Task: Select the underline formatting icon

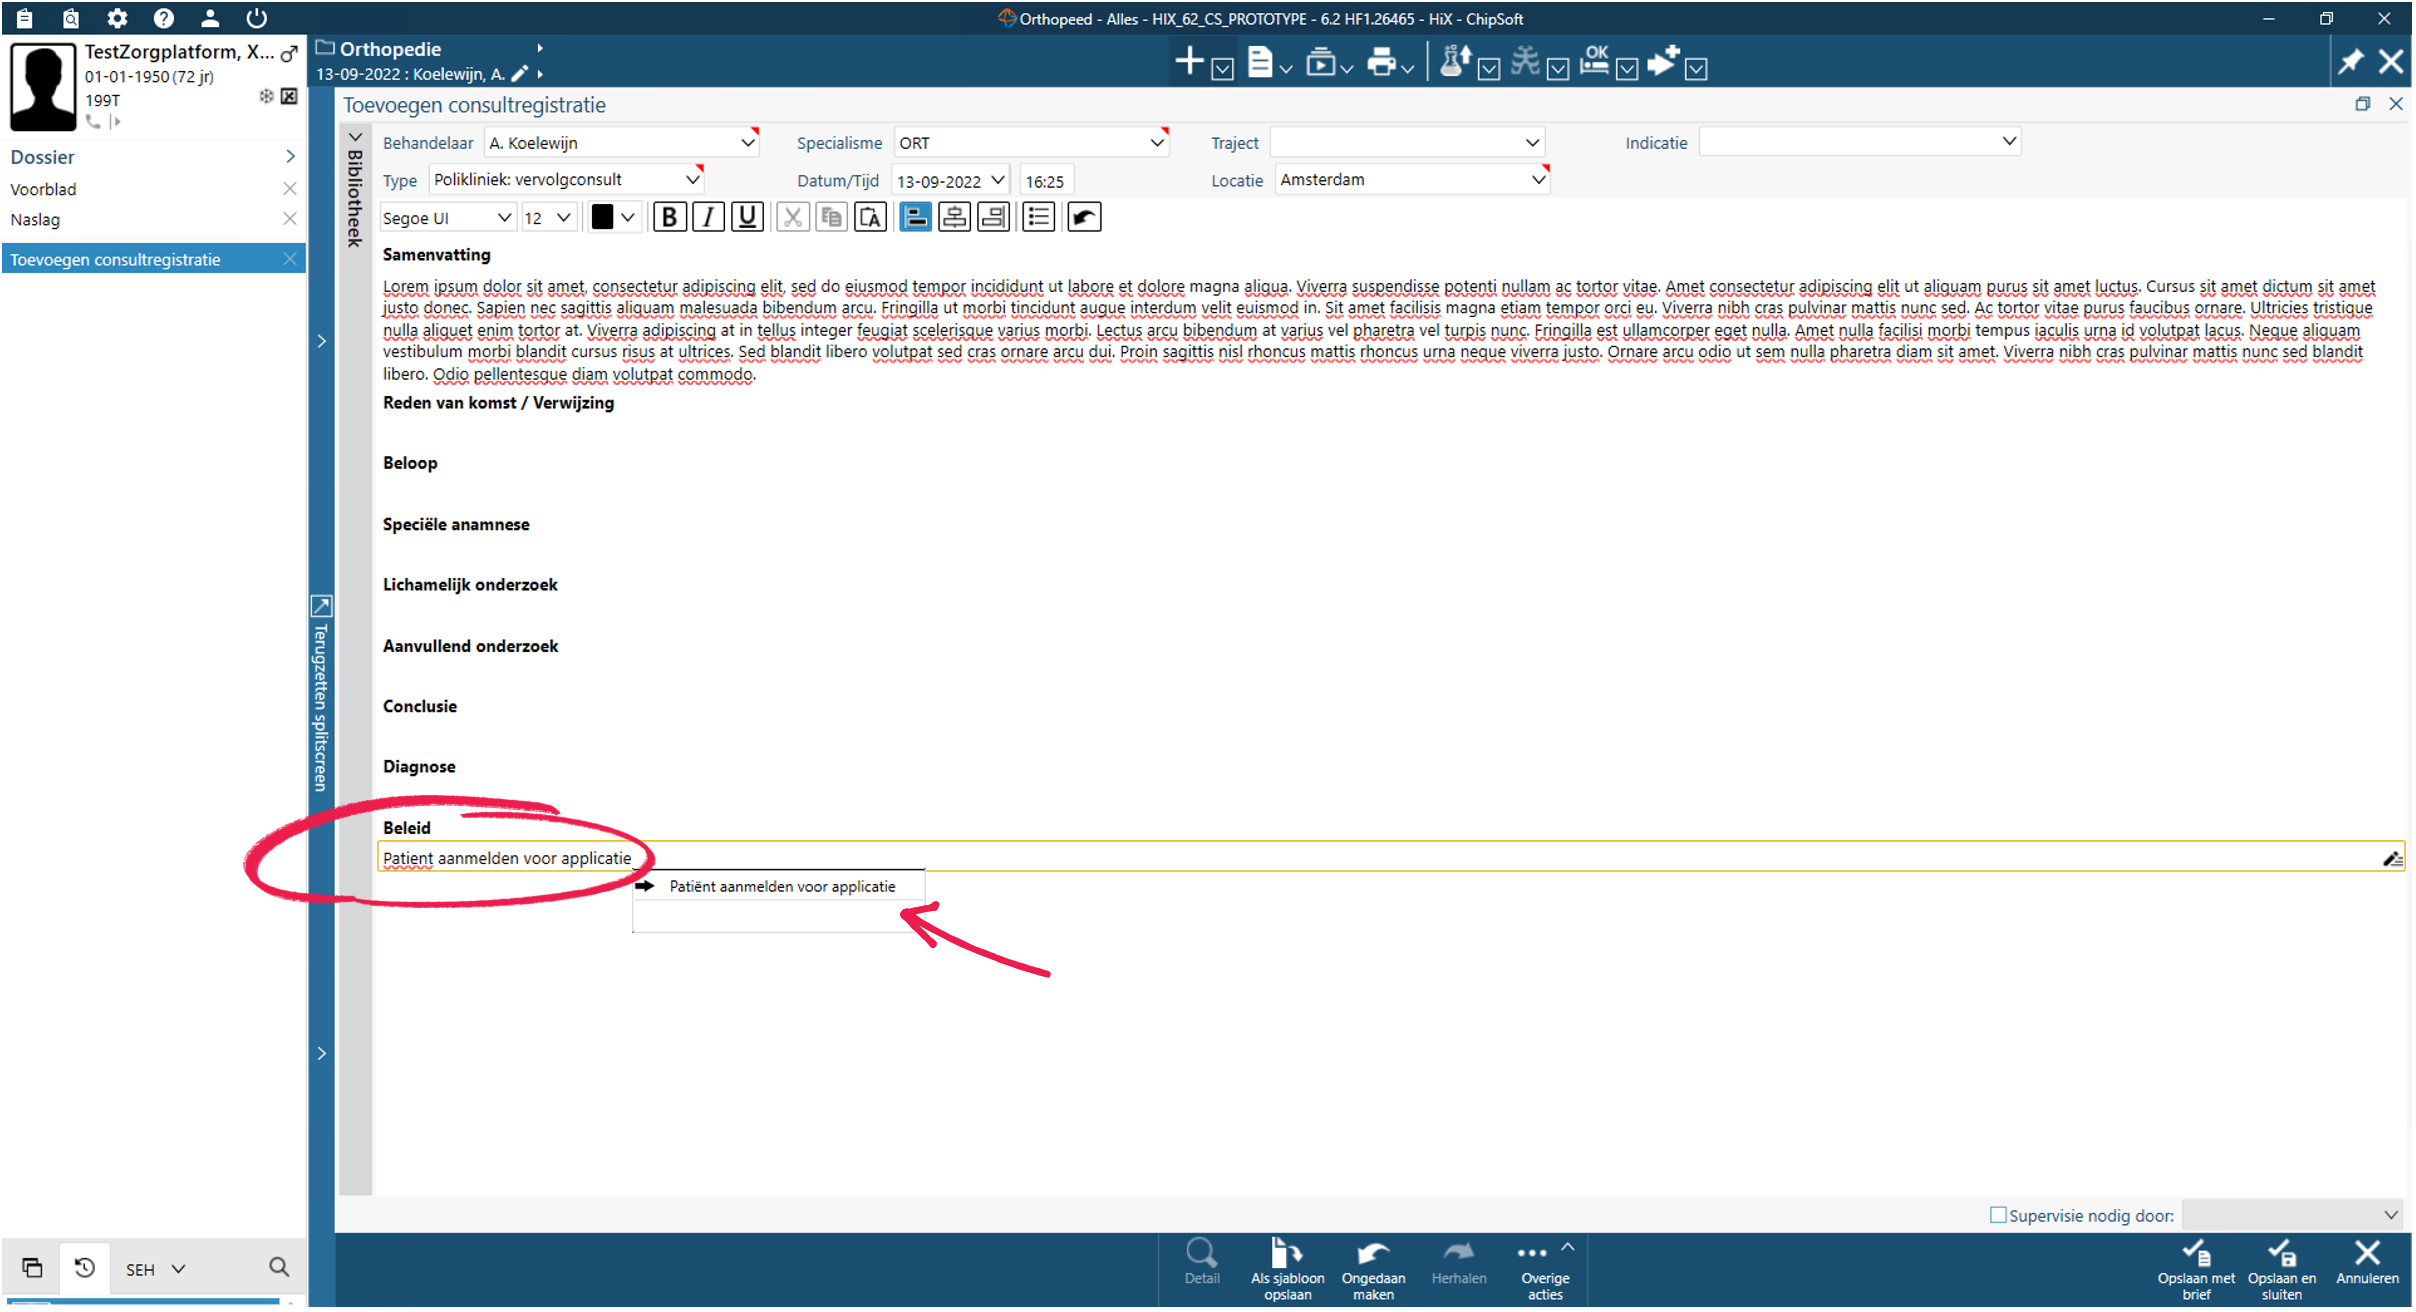Action: point(746,216)
